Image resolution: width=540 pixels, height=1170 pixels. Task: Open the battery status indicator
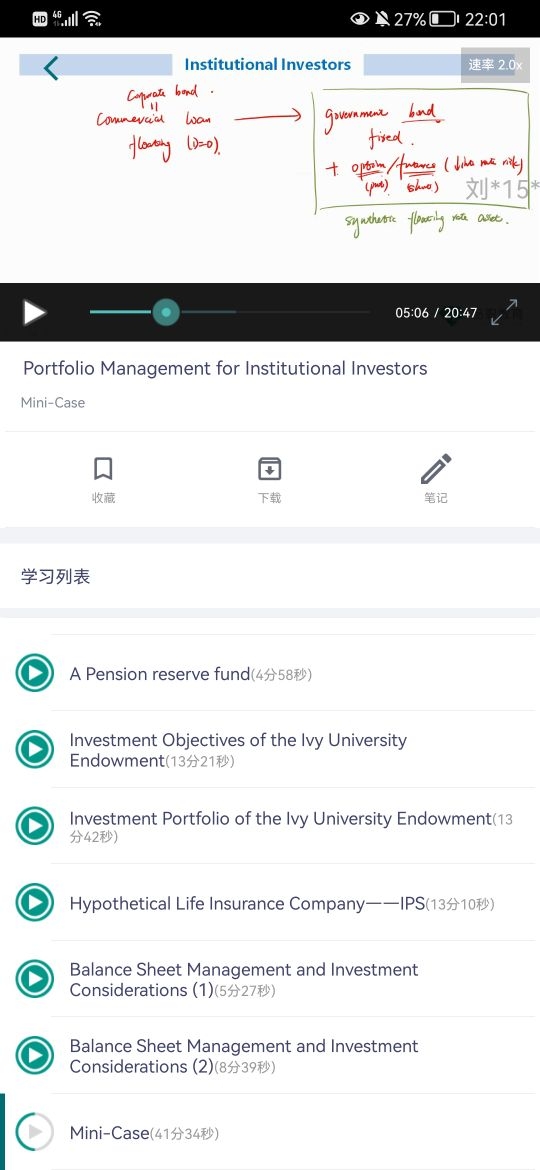445,19
